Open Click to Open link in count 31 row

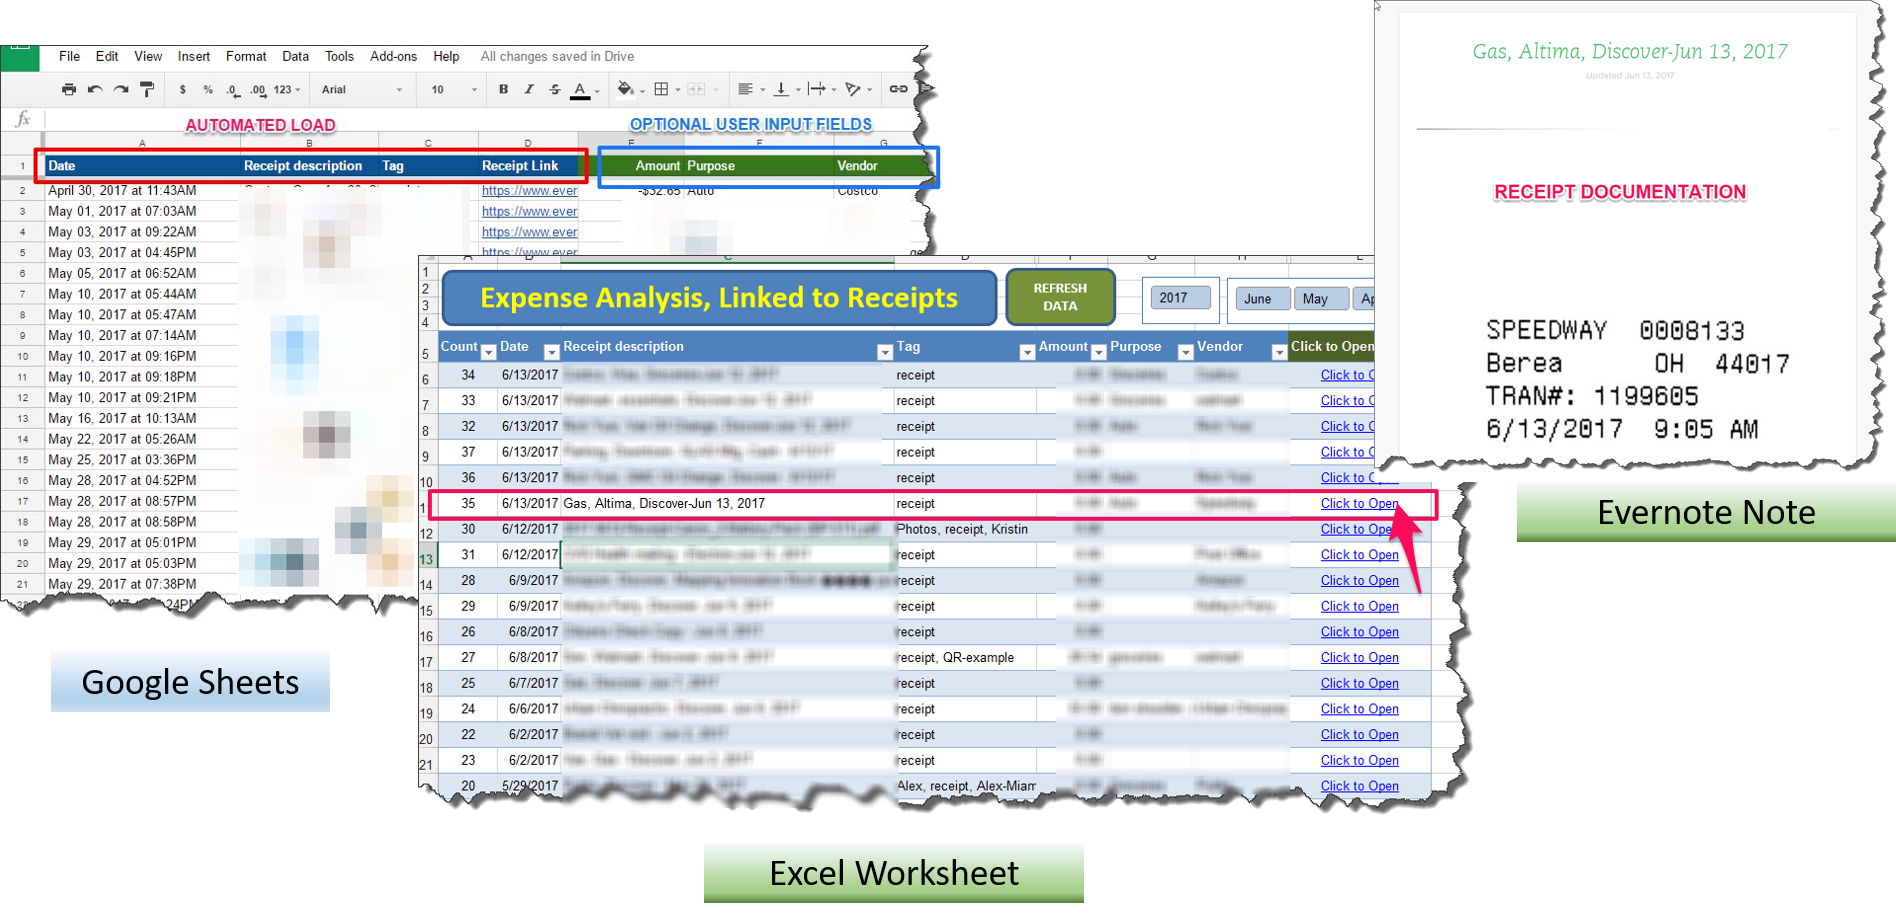[x=1359, y=555]
